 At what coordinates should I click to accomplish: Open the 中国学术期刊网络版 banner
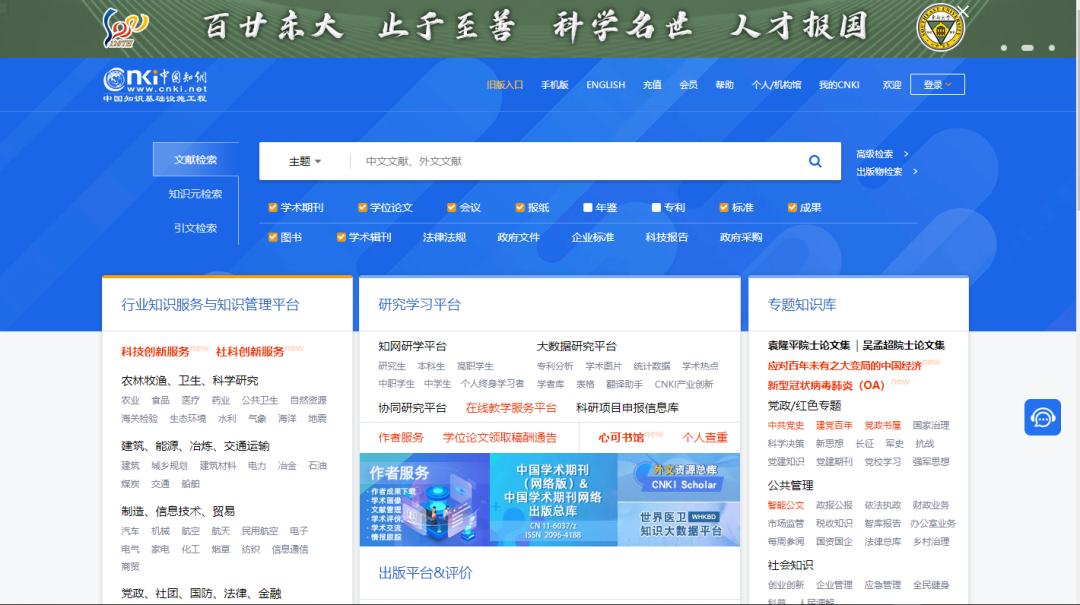(555, 498)
